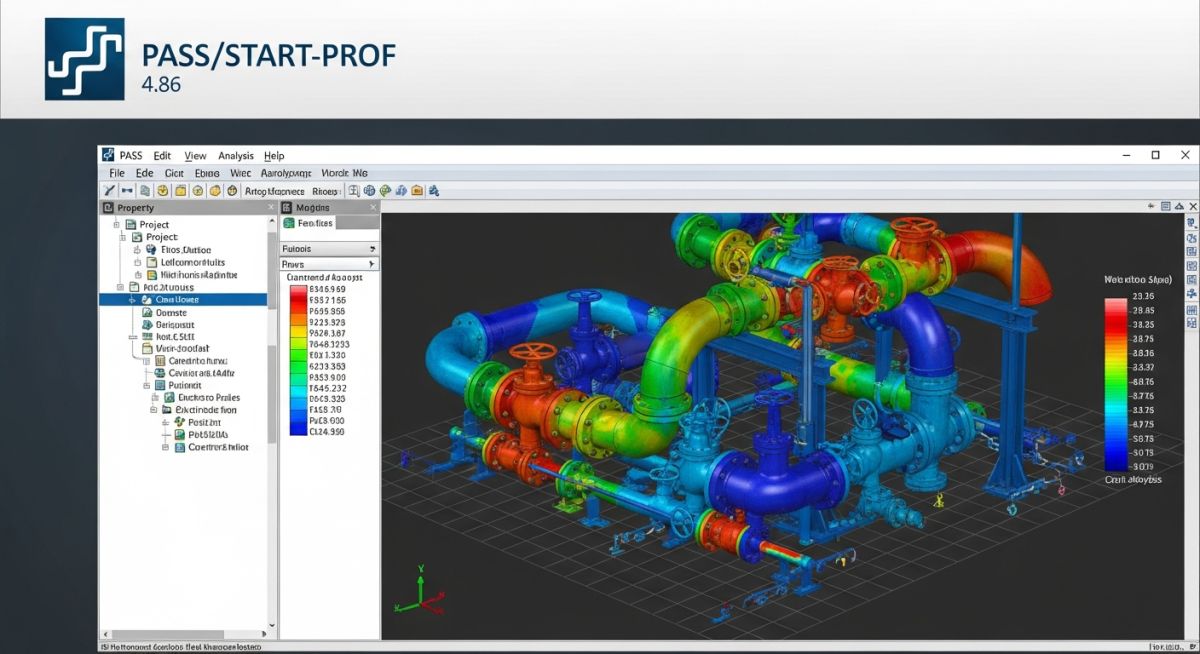Expand the Coentrer tree node
The image size is (1200, 654).
166,447
